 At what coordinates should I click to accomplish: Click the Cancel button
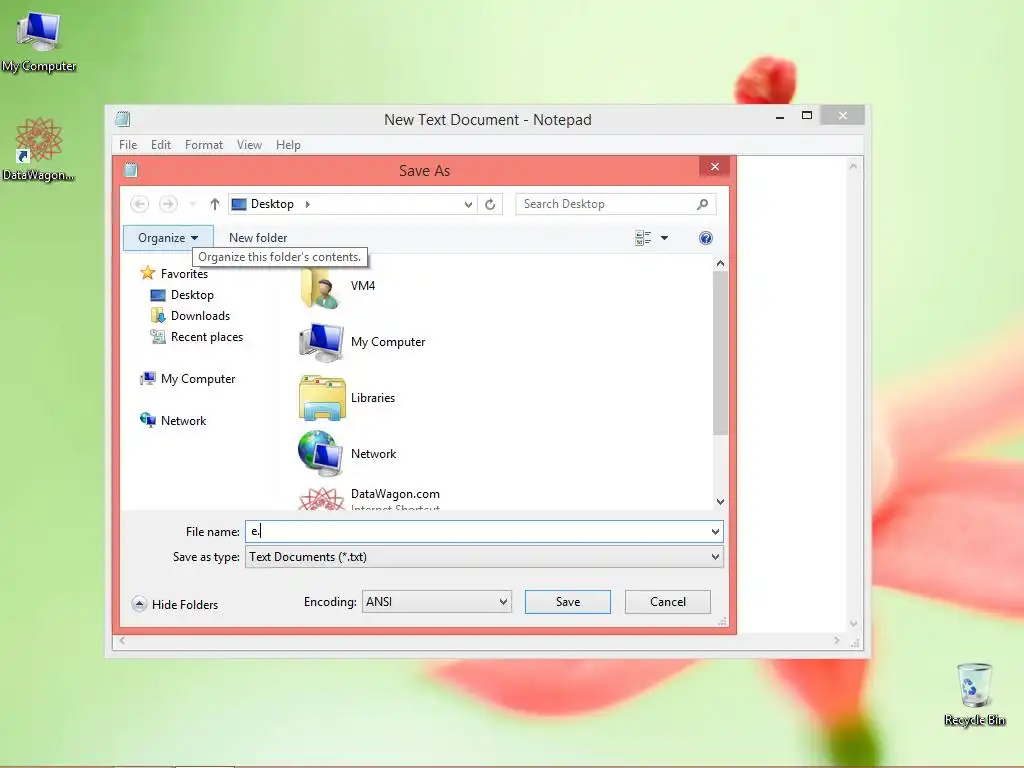coord(667,601)
